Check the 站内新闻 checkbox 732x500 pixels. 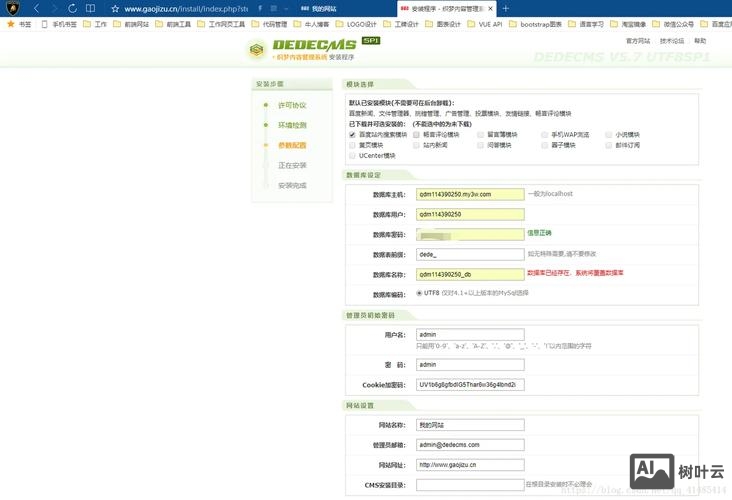click(416, 145)
